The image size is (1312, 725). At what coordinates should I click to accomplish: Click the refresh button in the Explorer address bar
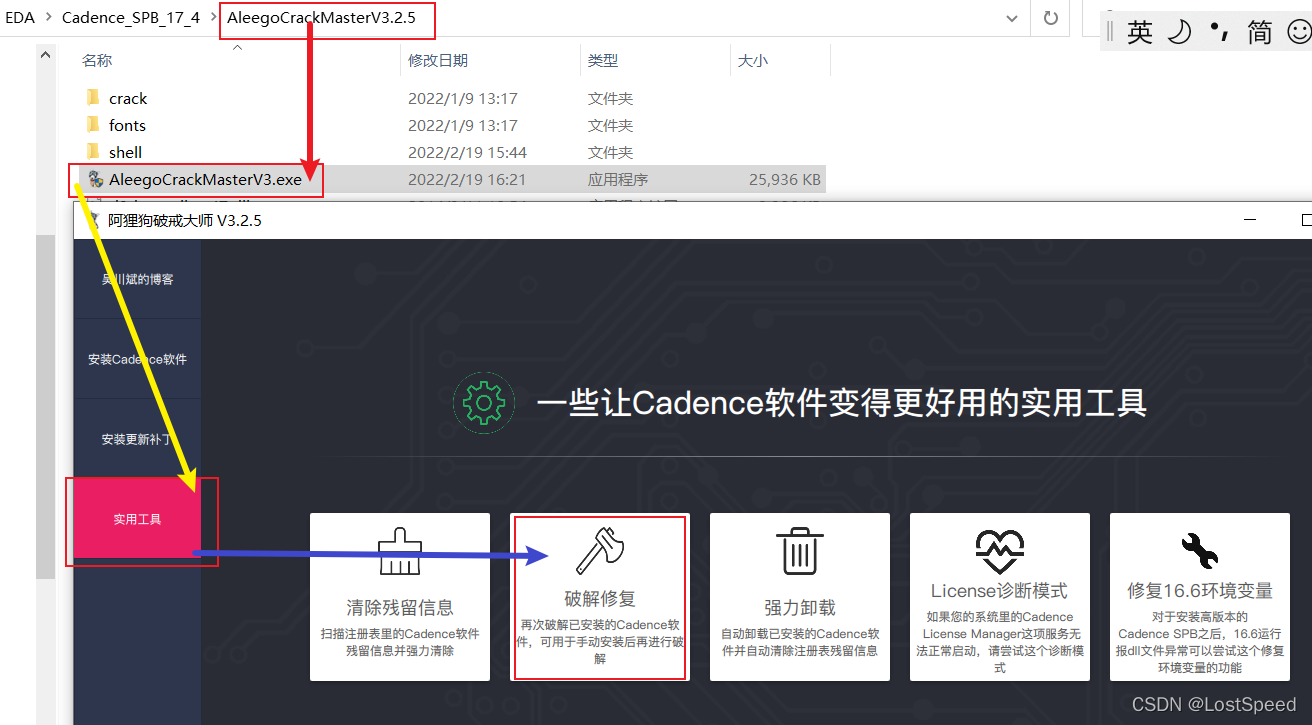1050,18
